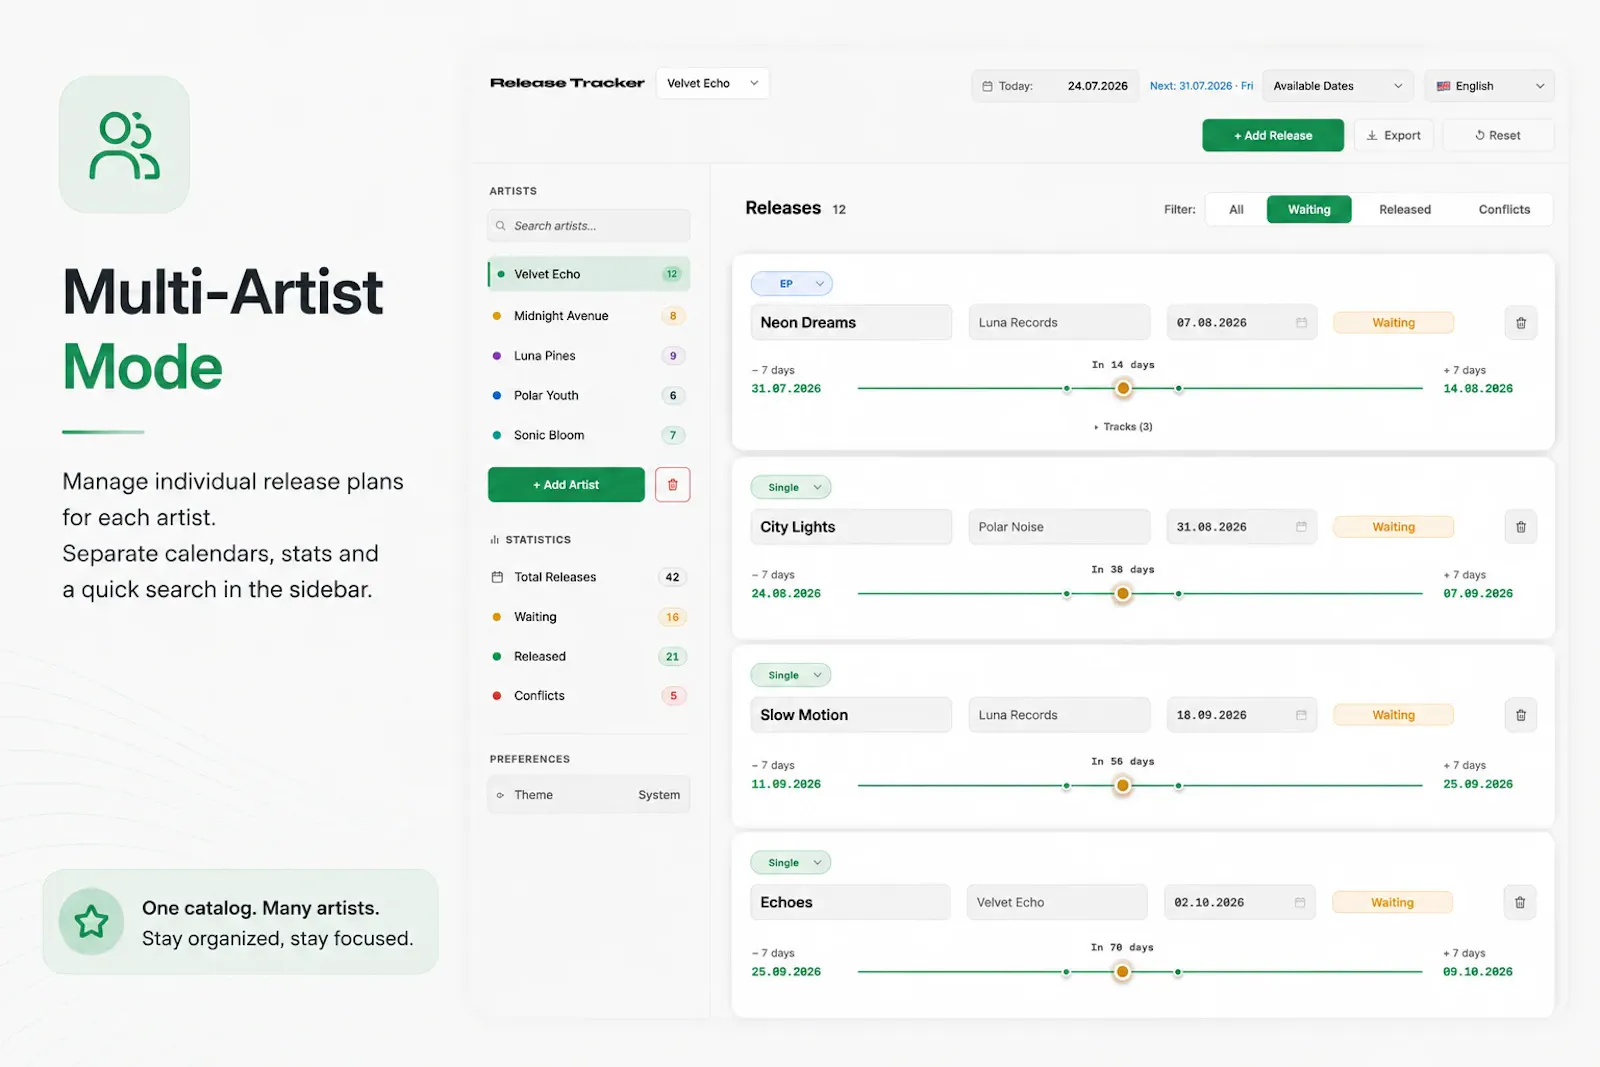Open calendar icon for City Lights date
This screenshot has width=1600, height=1067.
pos(1301,527)
